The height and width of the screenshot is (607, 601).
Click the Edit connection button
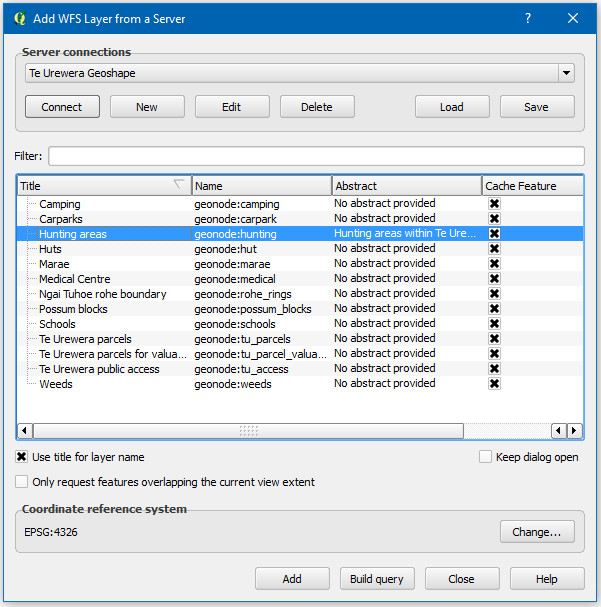(232, 107)
